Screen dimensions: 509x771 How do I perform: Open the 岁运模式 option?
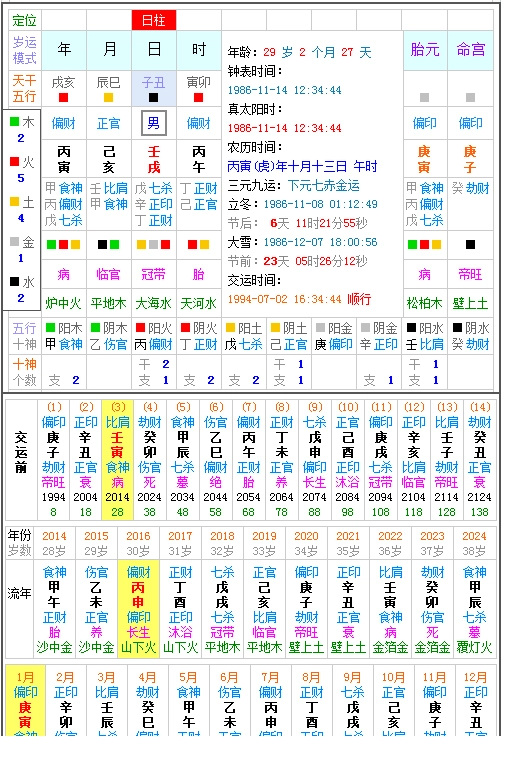pos(24,50)
